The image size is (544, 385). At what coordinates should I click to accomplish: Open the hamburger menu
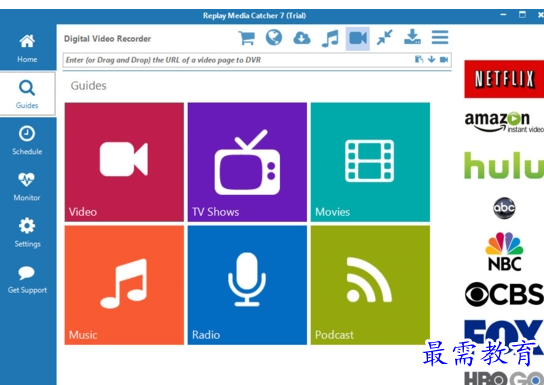click(x=440, y=37)
